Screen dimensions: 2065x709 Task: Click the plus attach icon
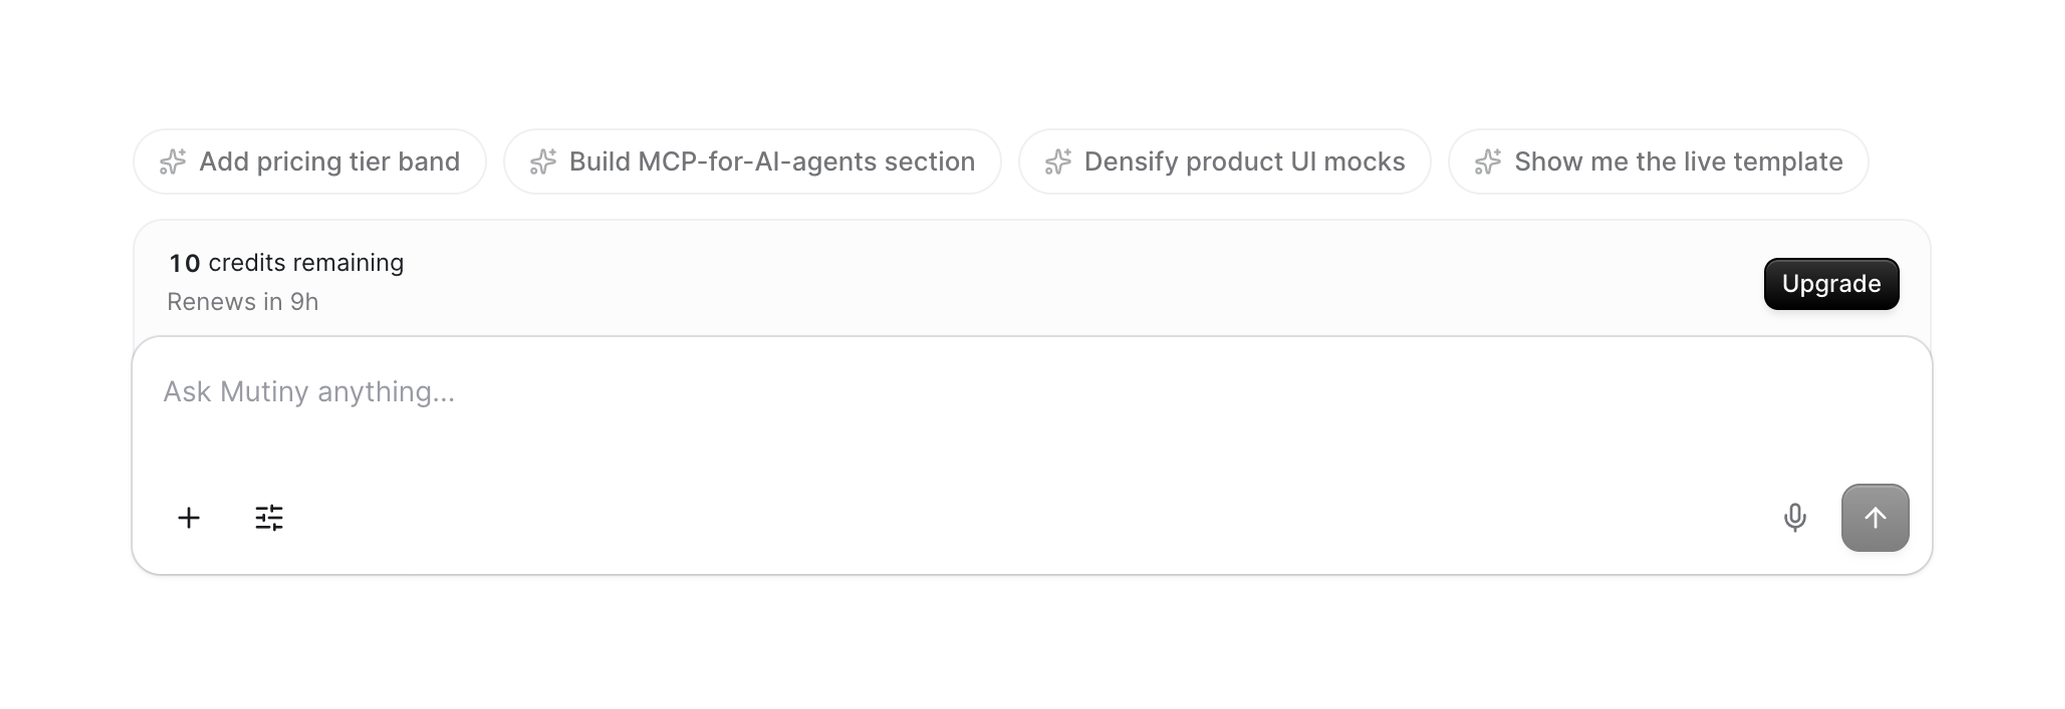click(x=188, y=518)
